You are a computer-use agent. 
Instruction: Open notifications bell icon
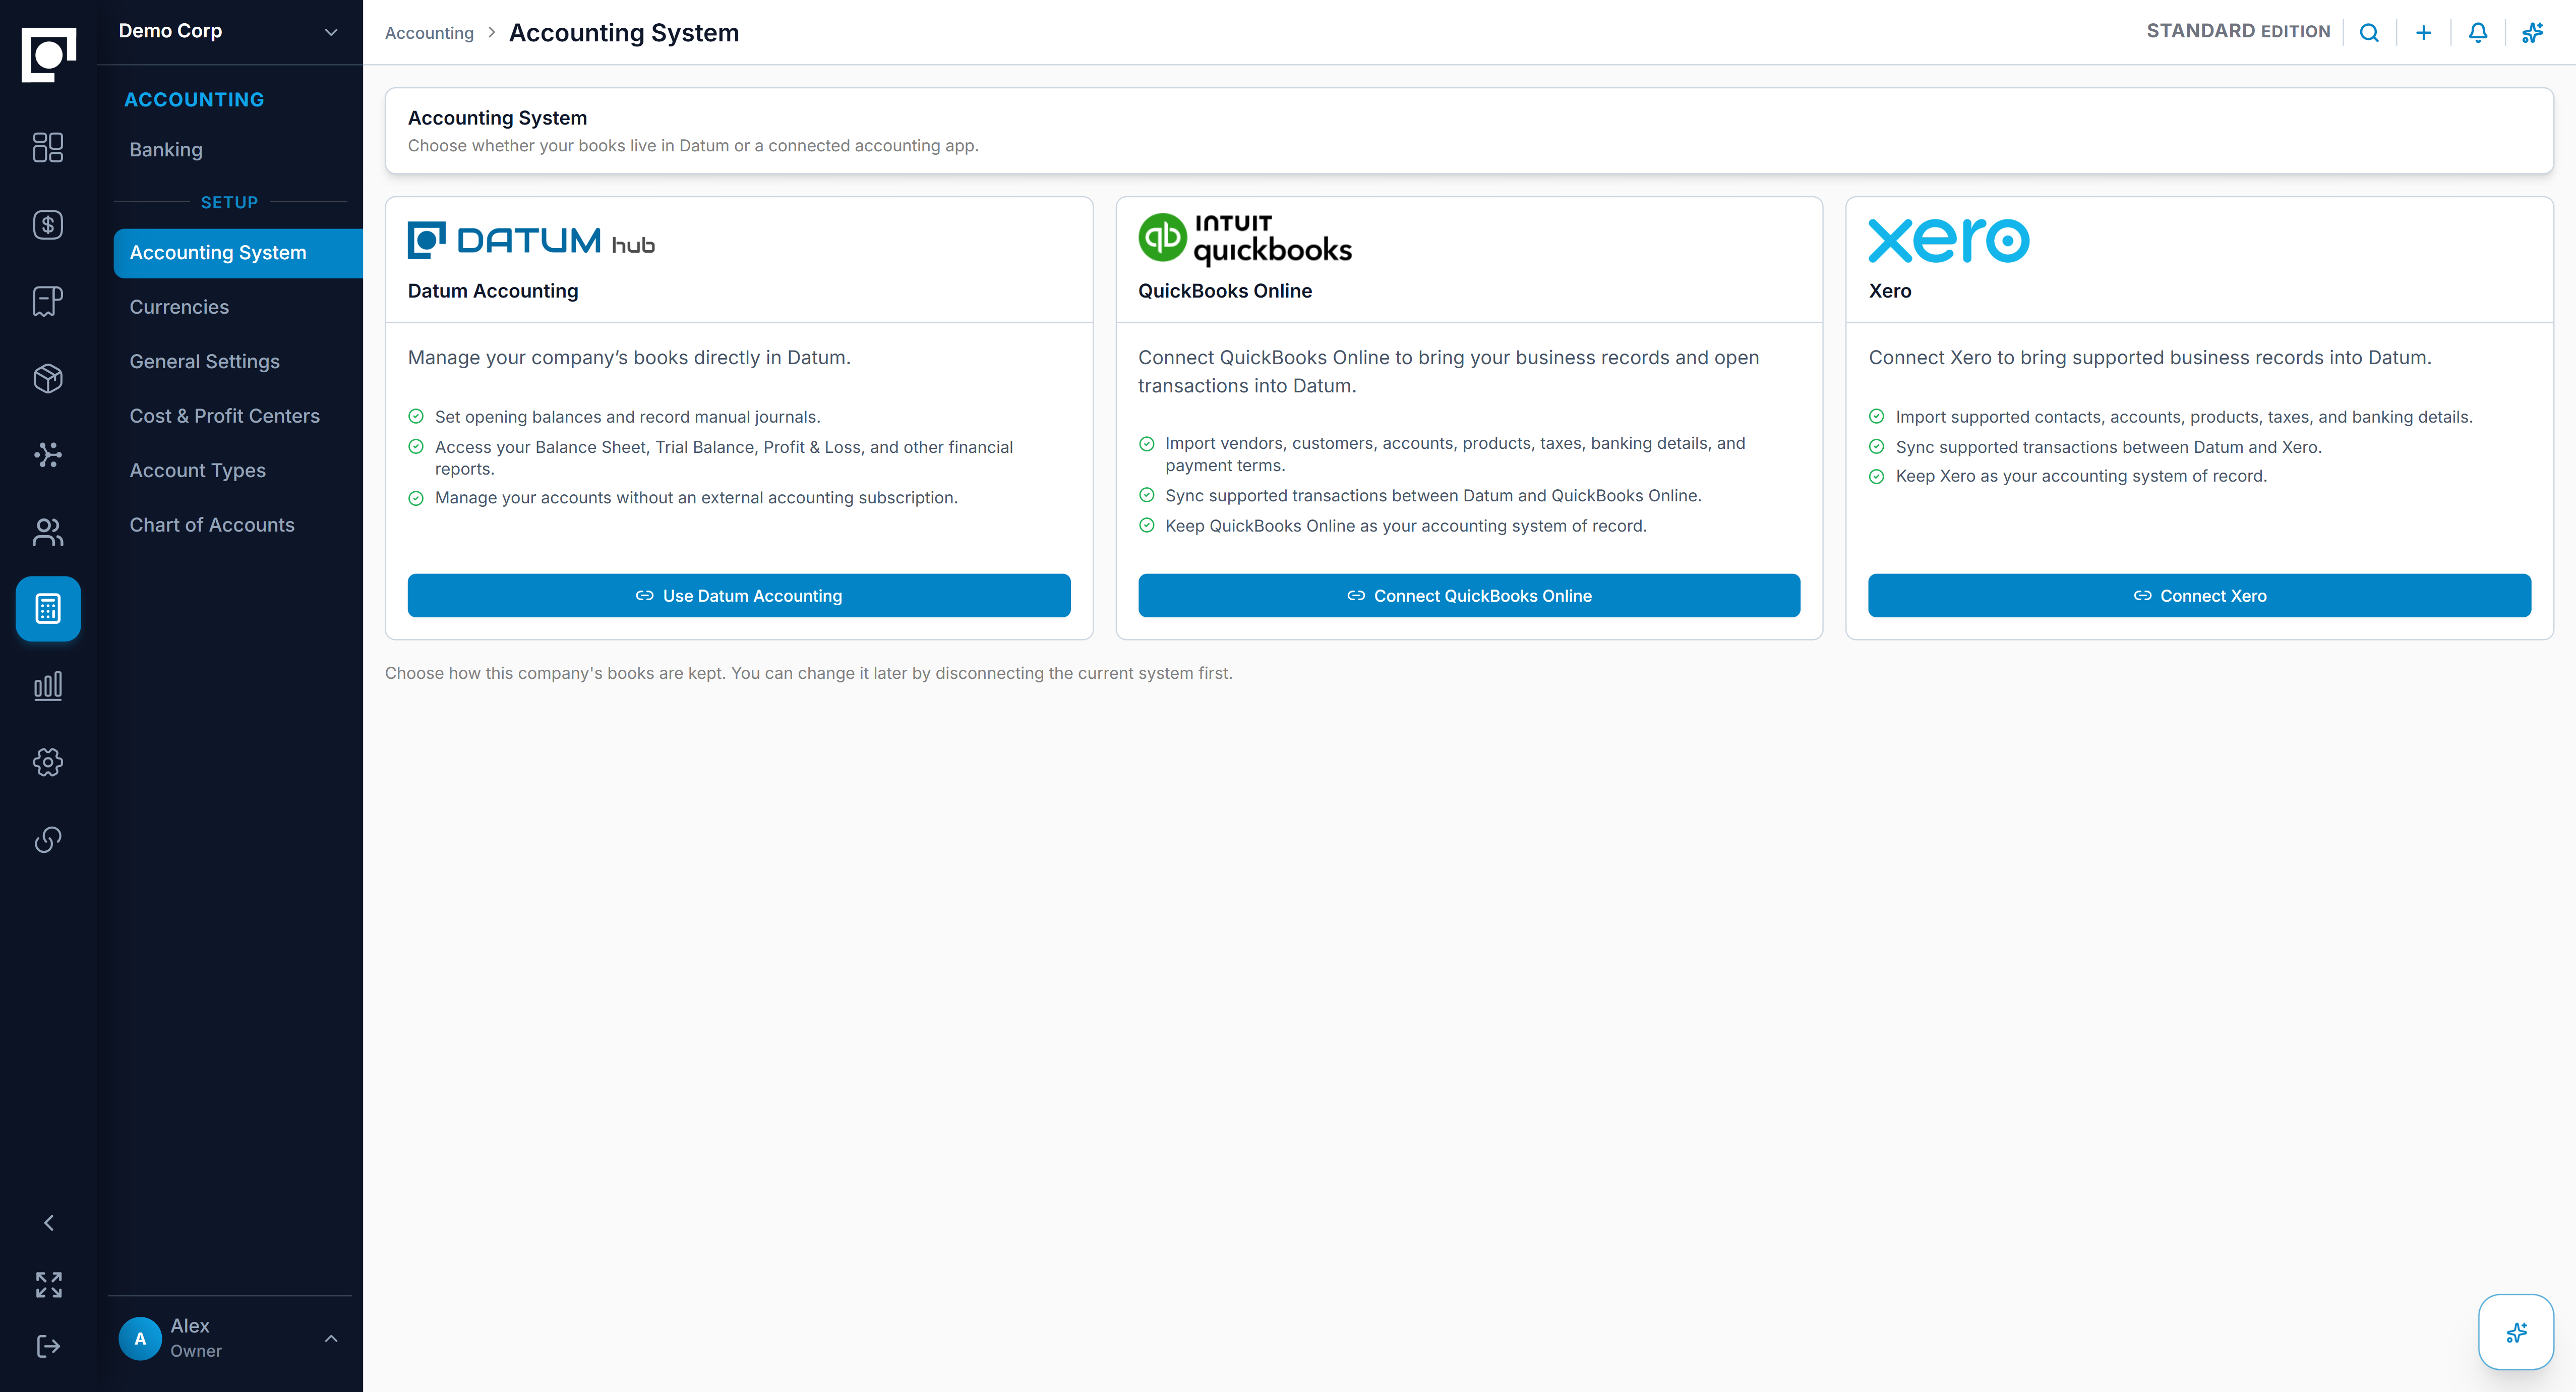coord(2478,33)
